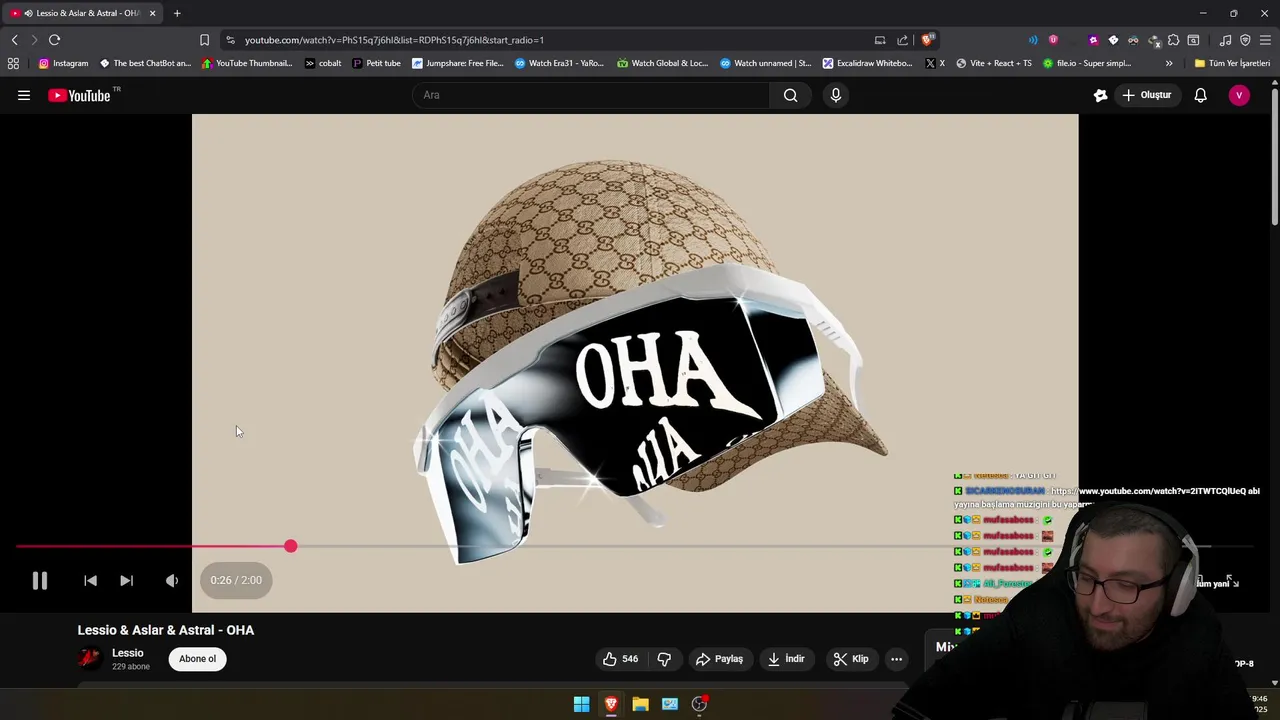Open Brave browser from the taskbar
This screenshot has height=720, width=1280.
611,704
